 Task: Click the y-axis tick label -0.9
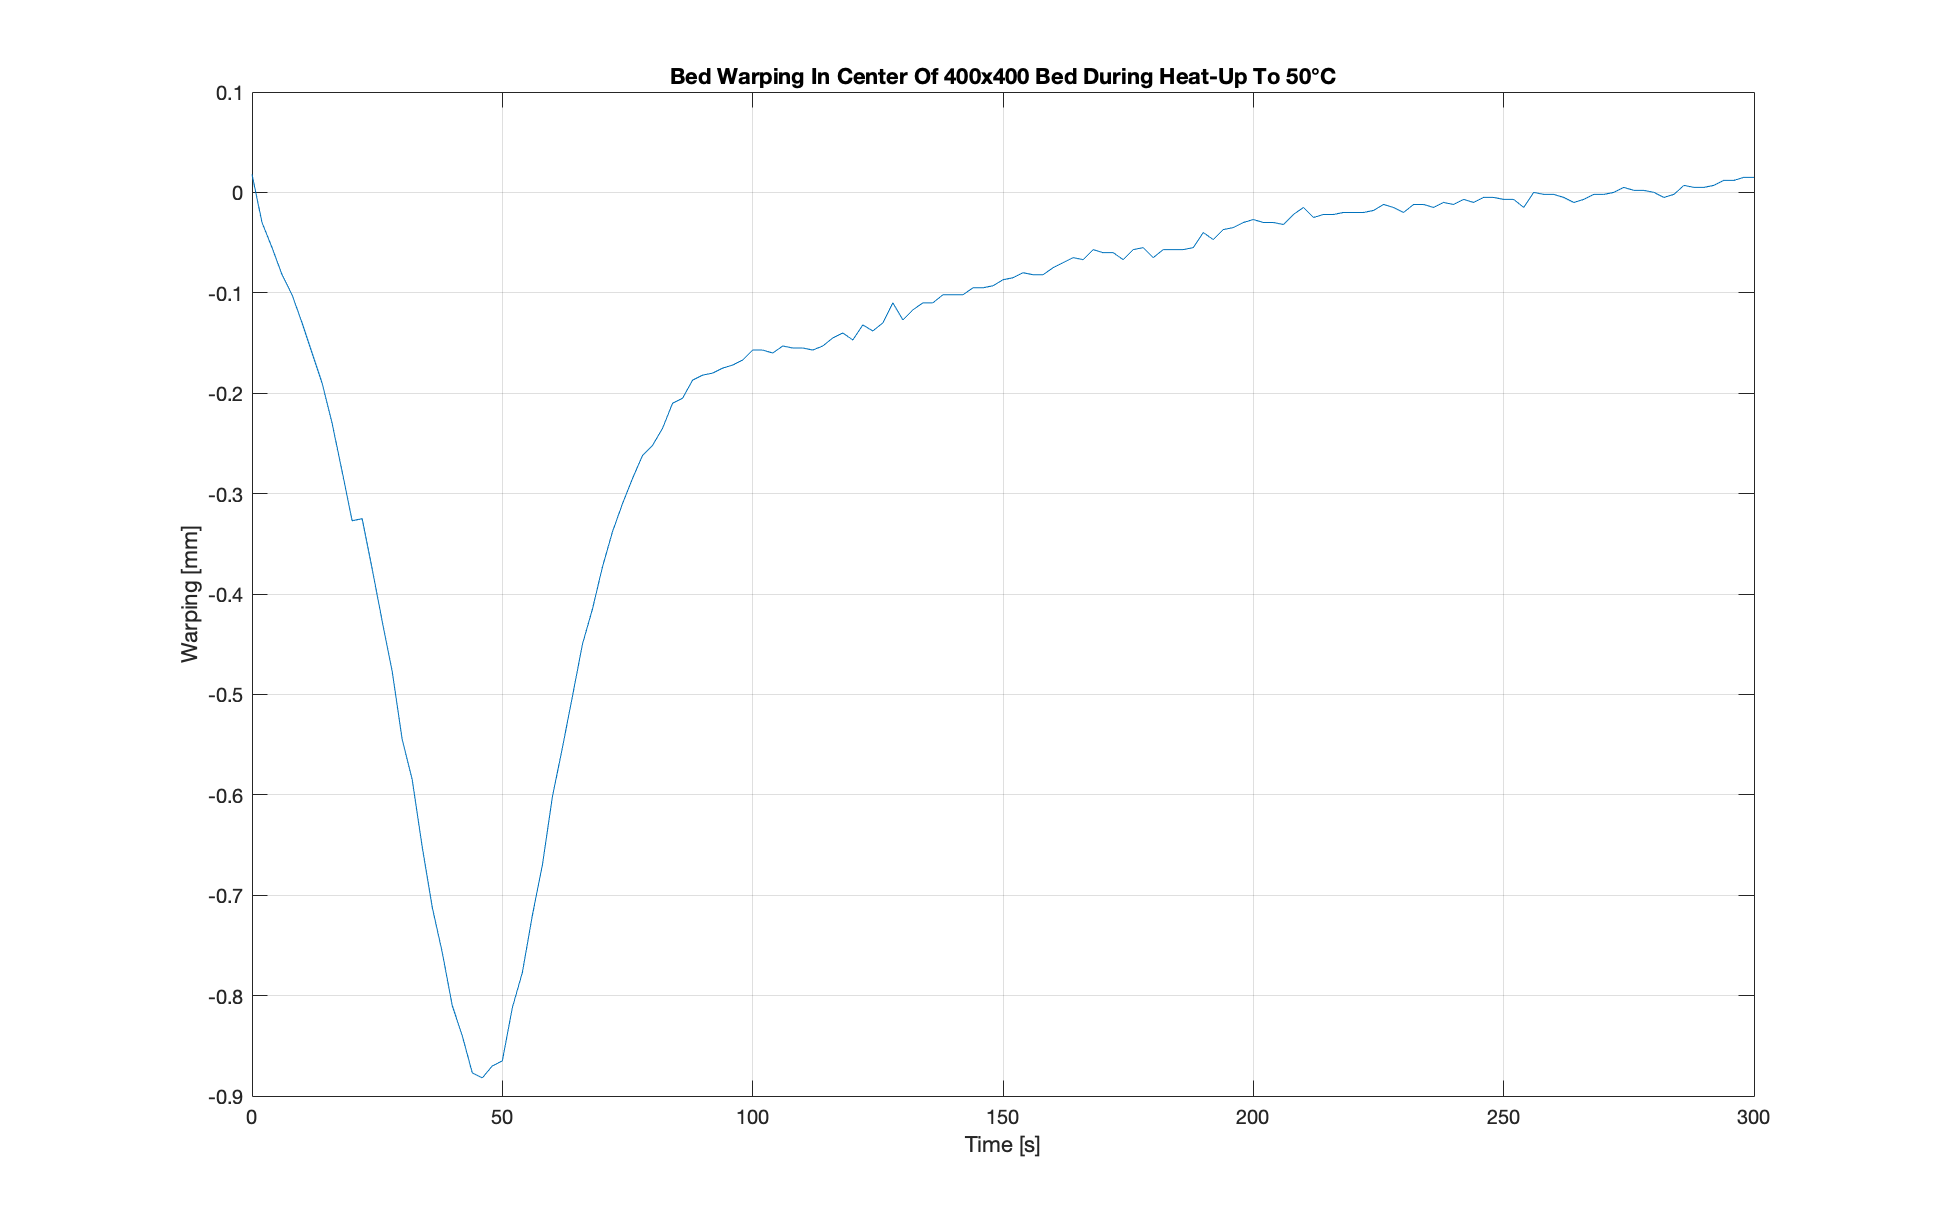(x=225, y=1097)
